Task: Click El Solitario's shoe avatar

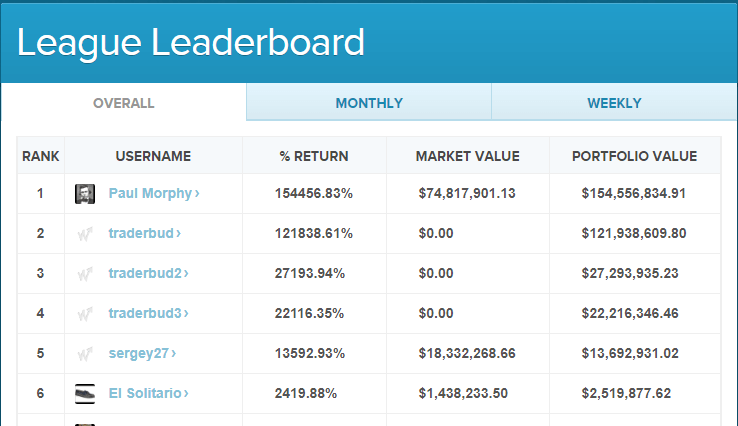Action: (x=85, y=394)
